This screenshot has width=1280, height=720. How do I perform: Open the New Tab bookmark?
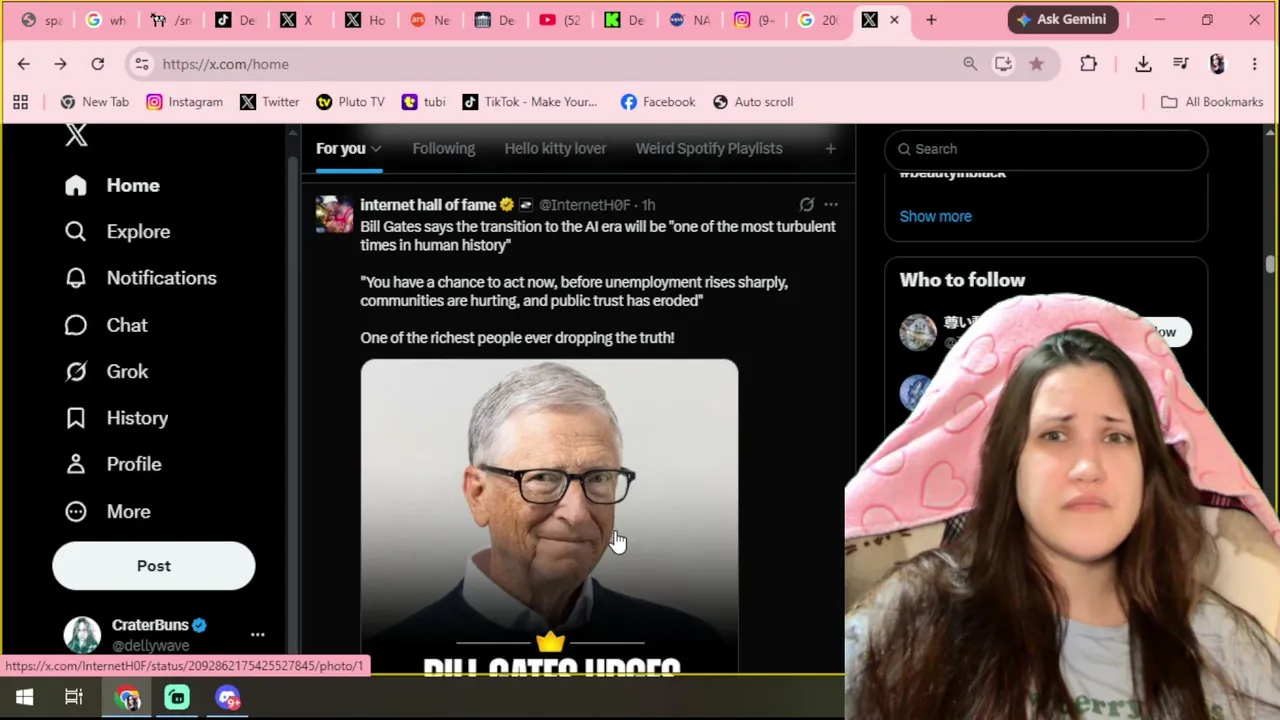pos(94,102)
